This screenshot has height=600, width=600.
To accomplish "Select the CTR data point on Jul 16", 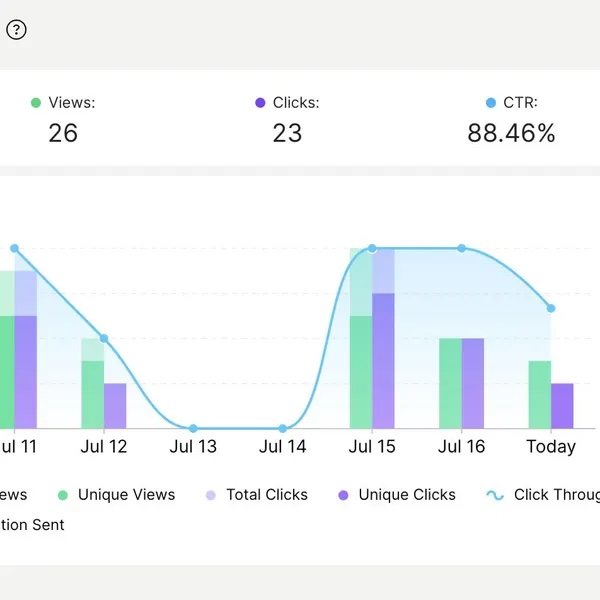I will click(461, 248).
